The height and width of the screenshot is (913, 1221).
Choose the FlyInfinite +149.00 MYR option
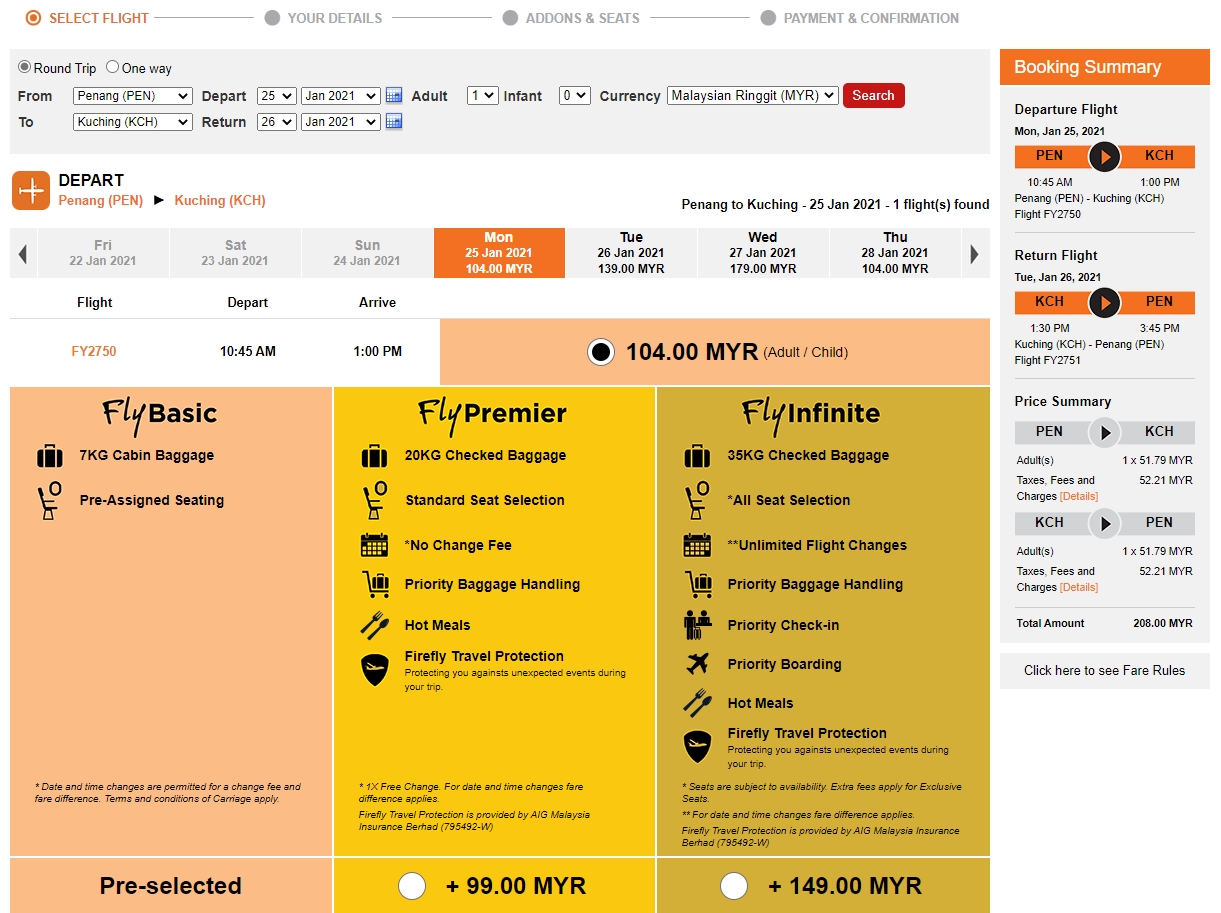pyautogui.click(x=734, y=886)
